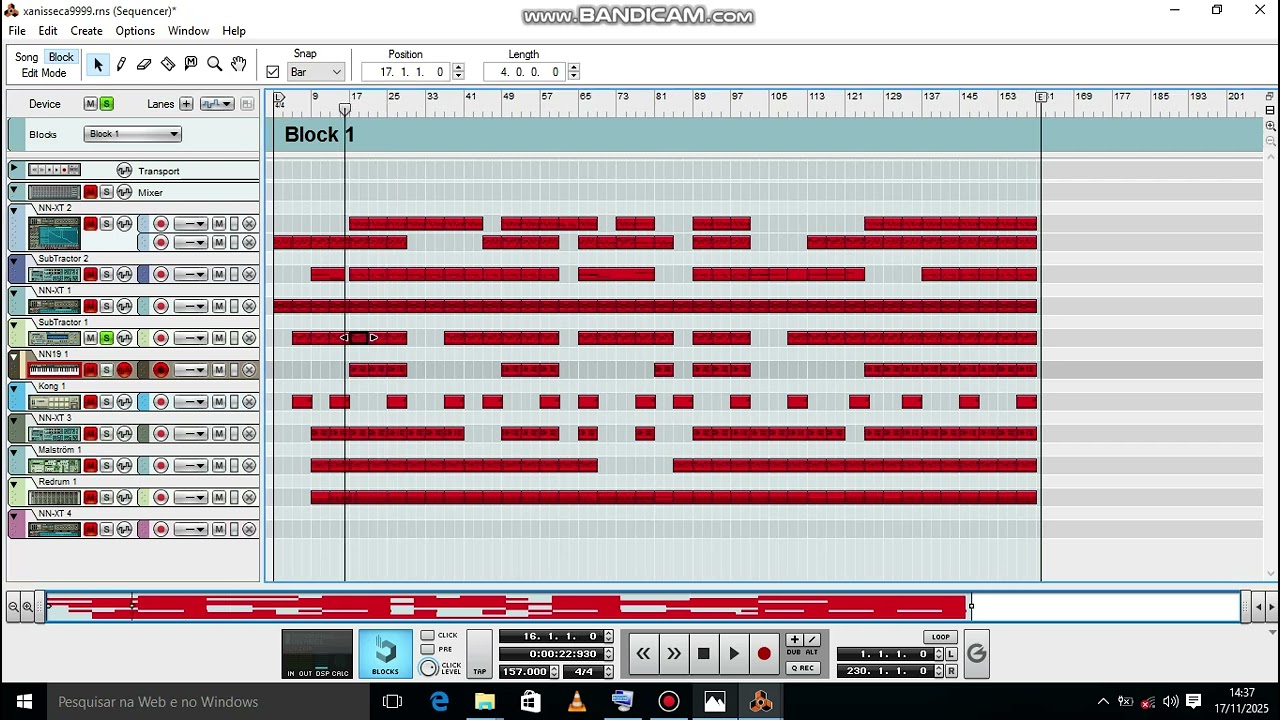Click the Redrum 1 device icon
This screenshot has width=1280, height=720.
pyautogui.click(x=54, y=498)
